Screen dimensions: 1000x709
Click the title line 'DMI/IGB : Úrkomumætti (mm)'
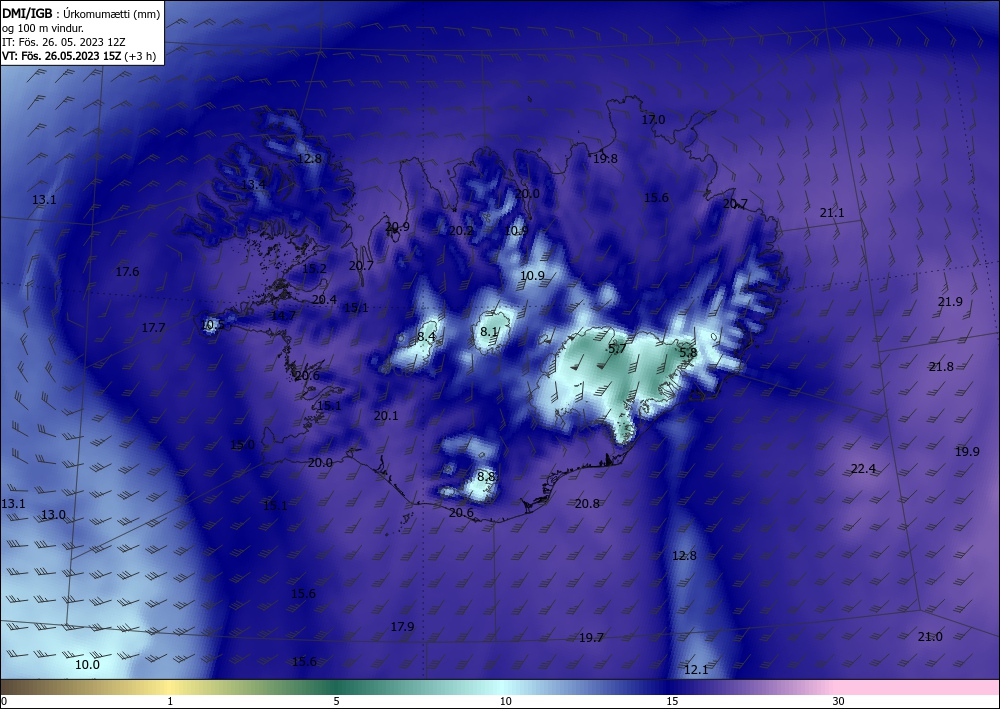point(81,14)
